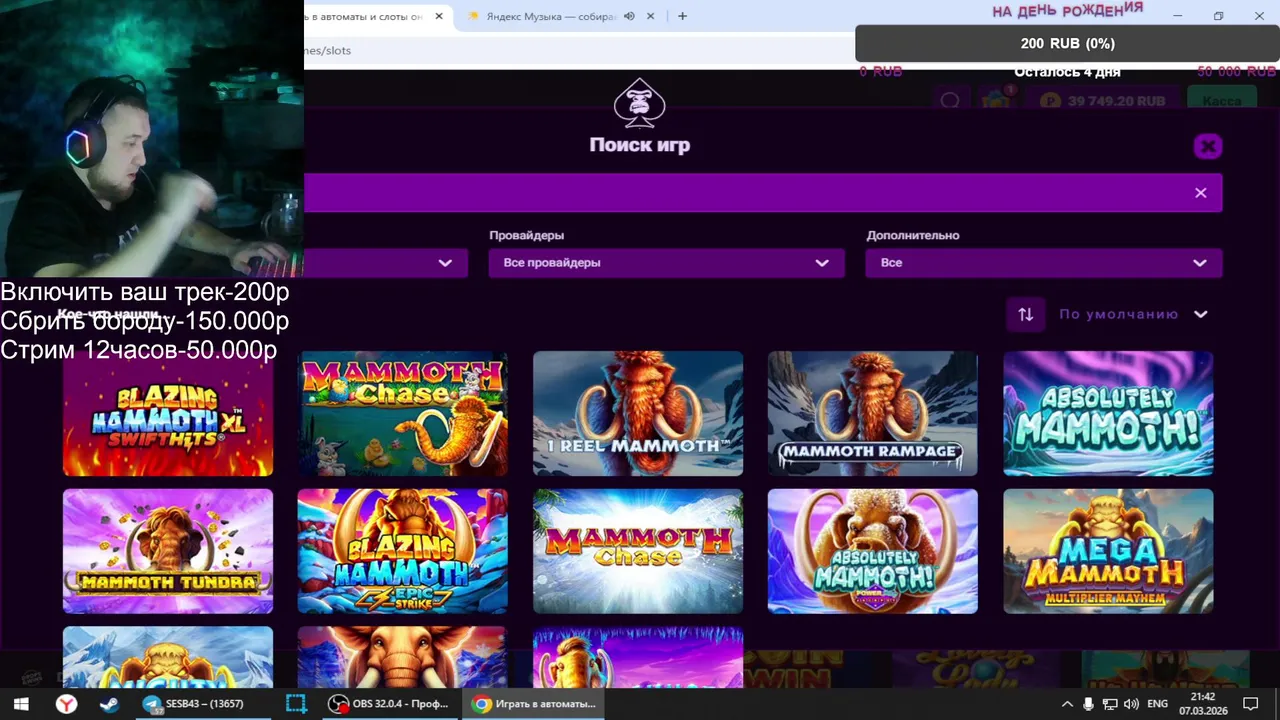Open the Mammoth Tundra game
The width and height of the screenshot is (1280, 720).
pyautogui.click(x=168, y=551)
